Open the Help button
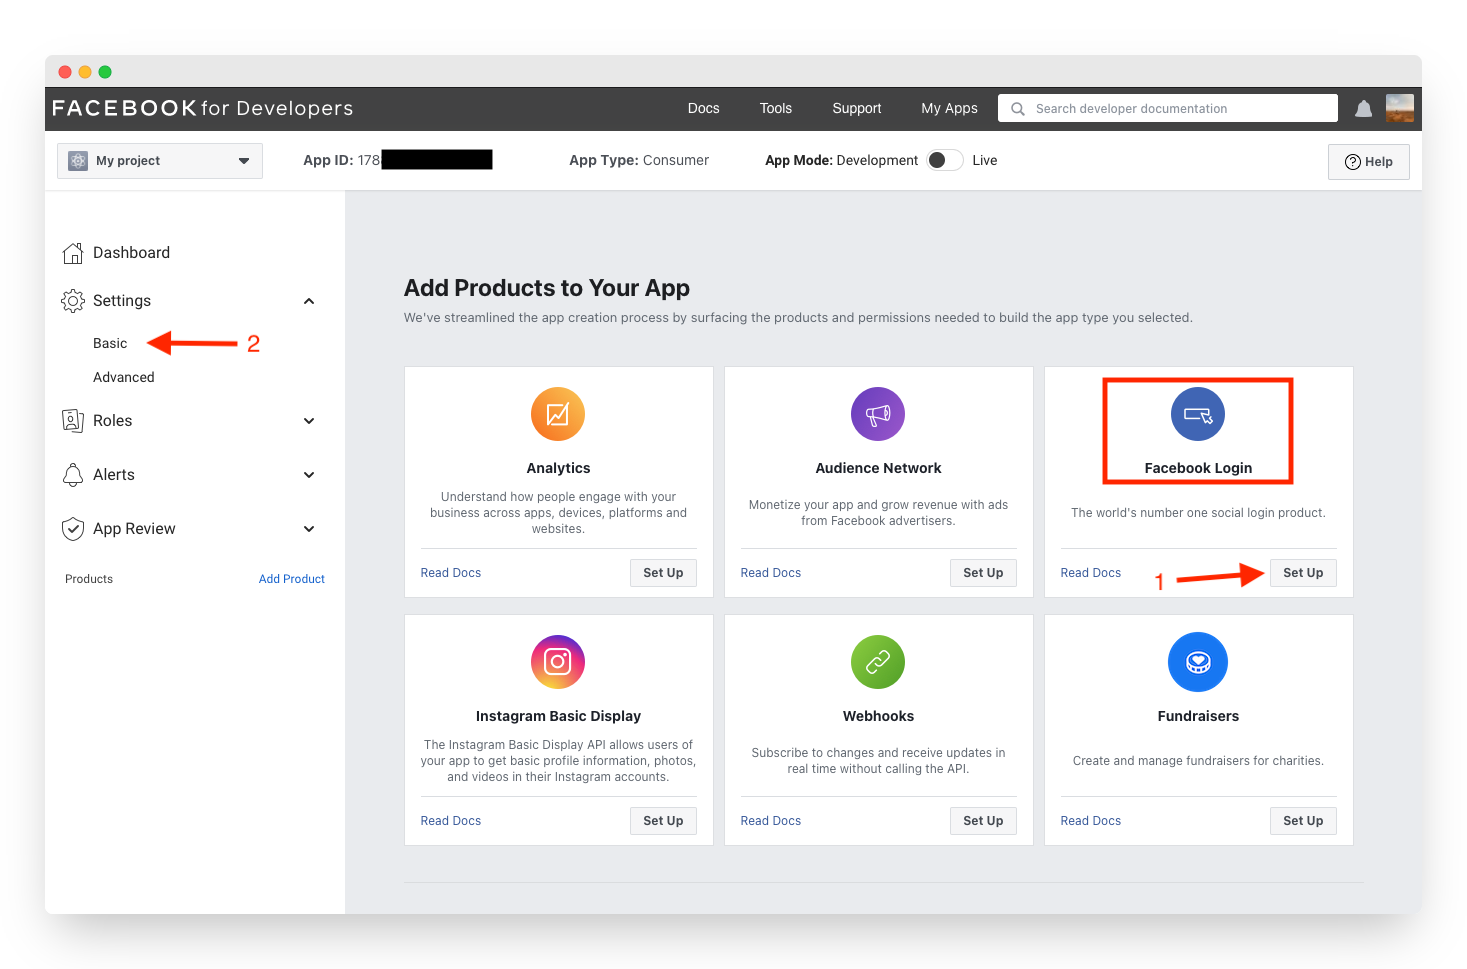The width and height of the screenshot is (1467, 969). (1369, 162)
